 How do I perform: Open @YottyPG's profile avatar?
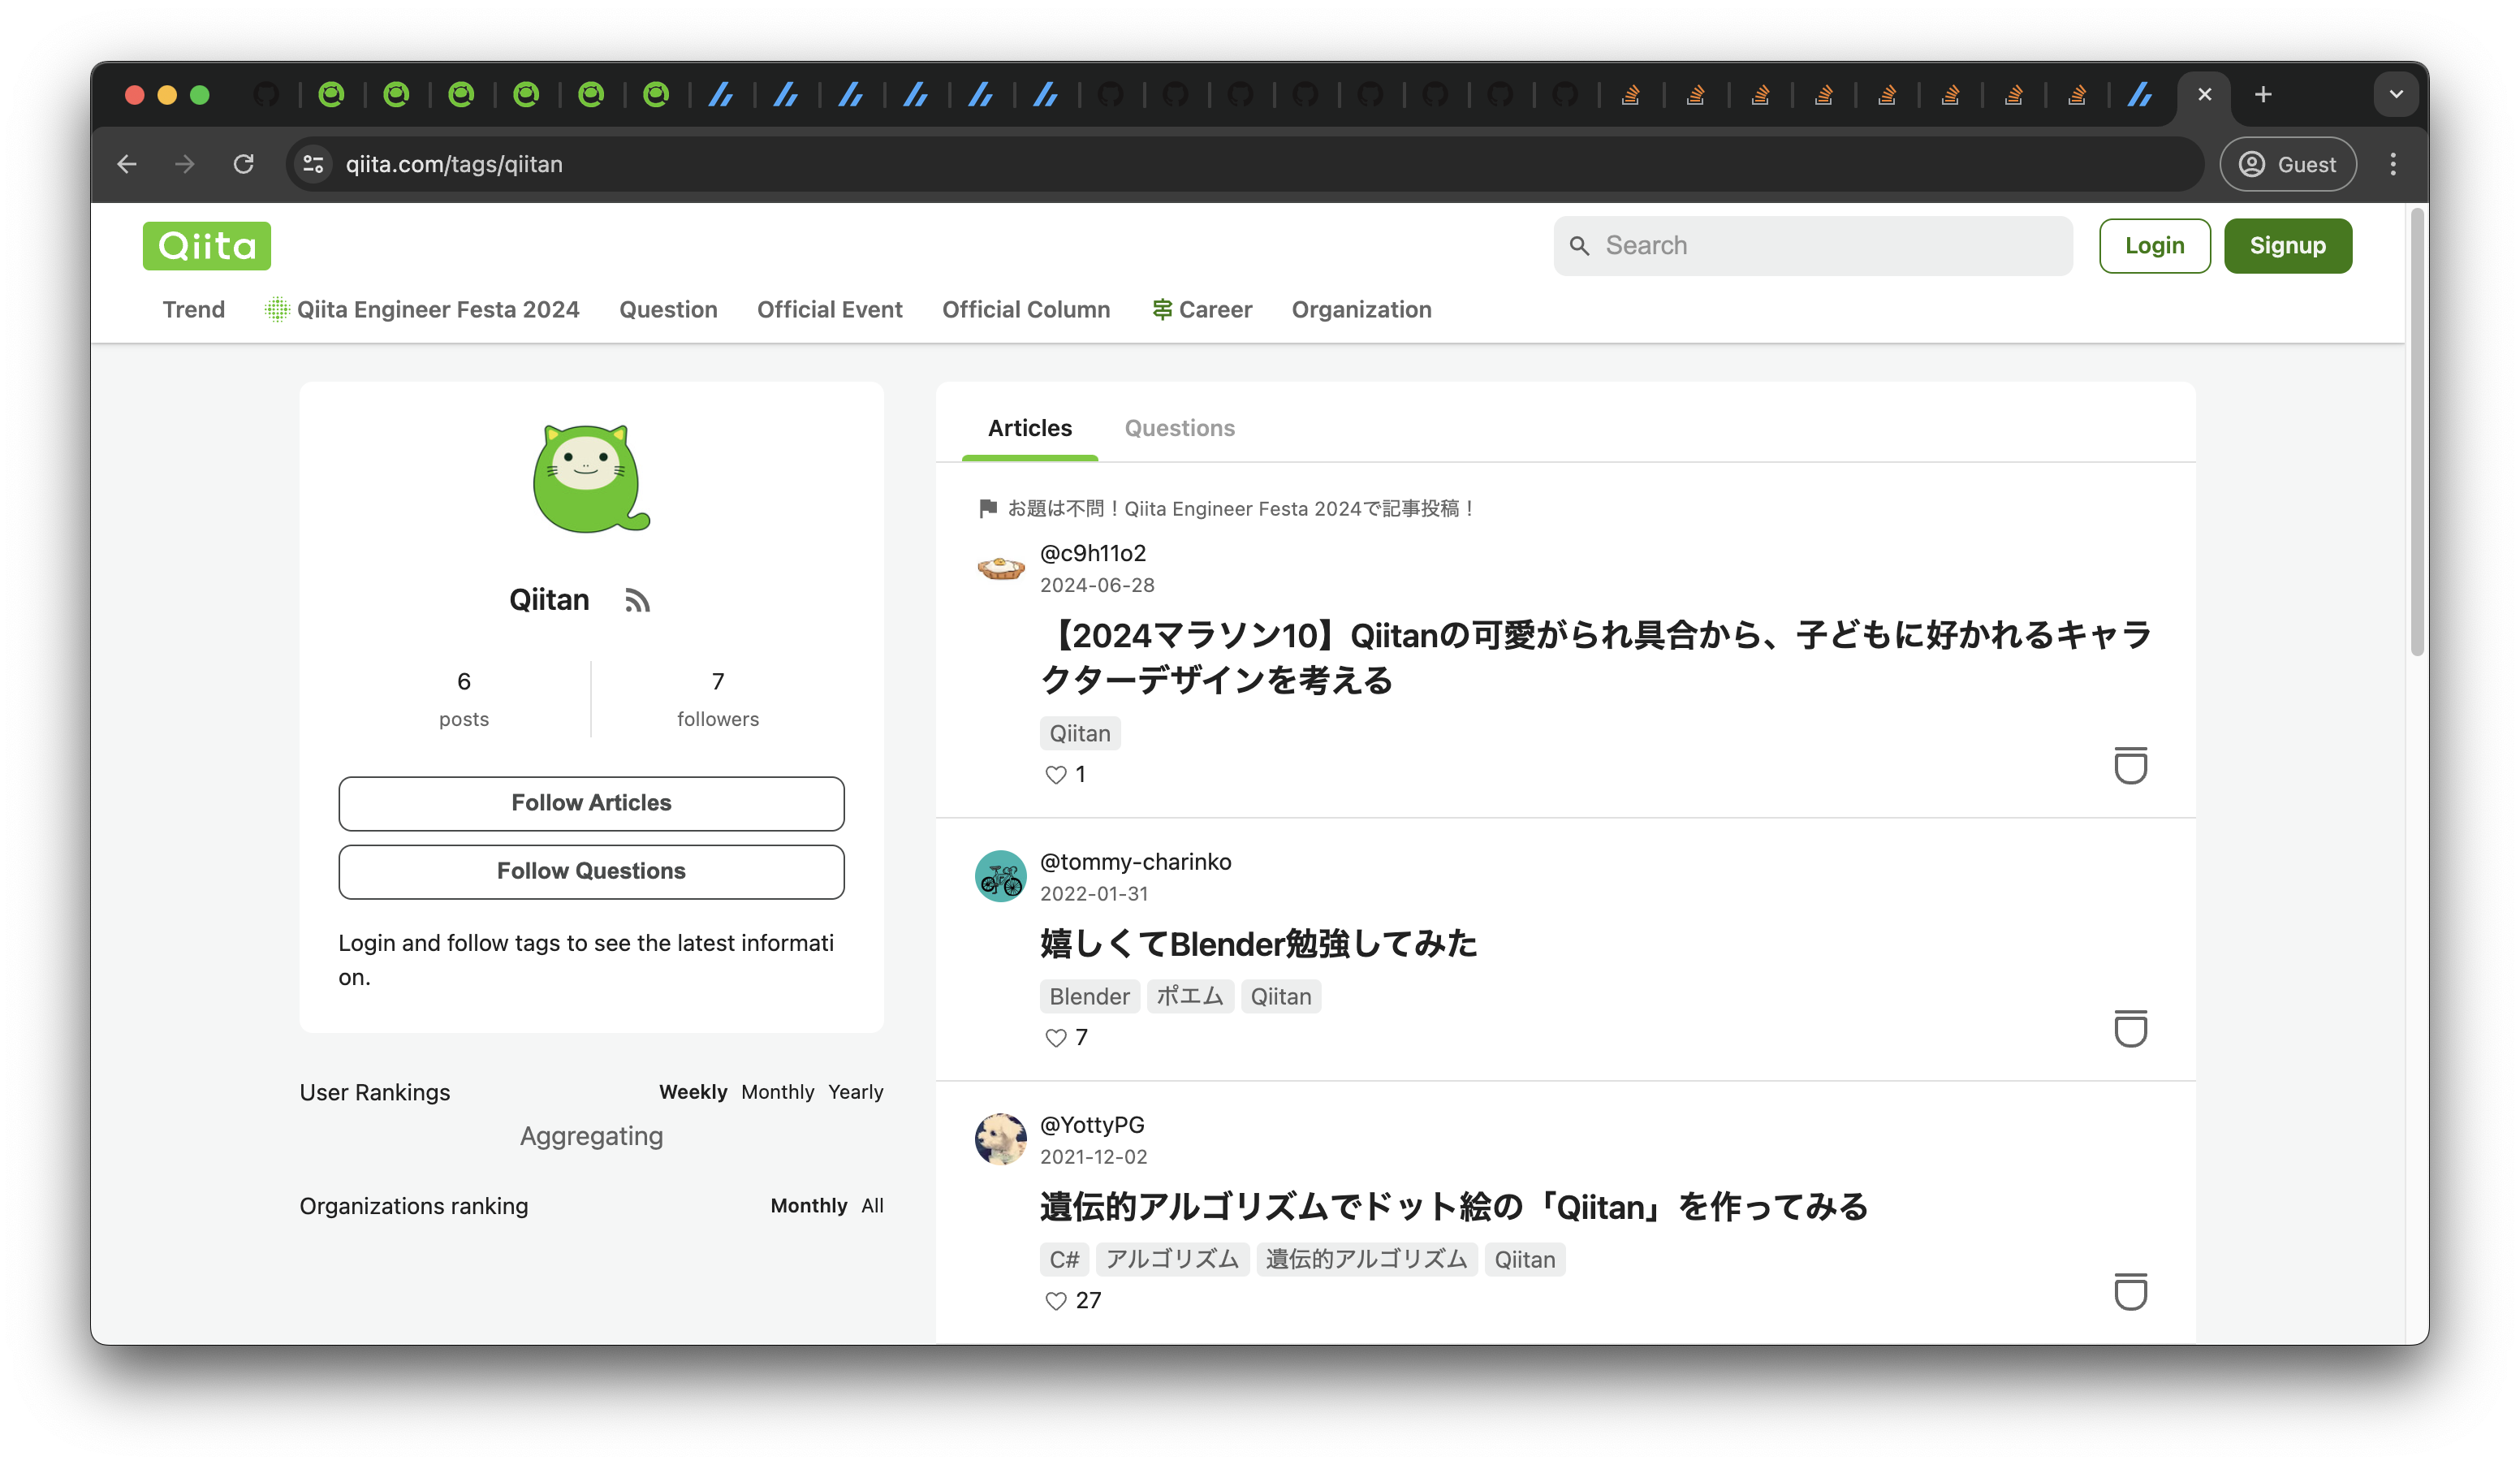pos(1000,1138)
